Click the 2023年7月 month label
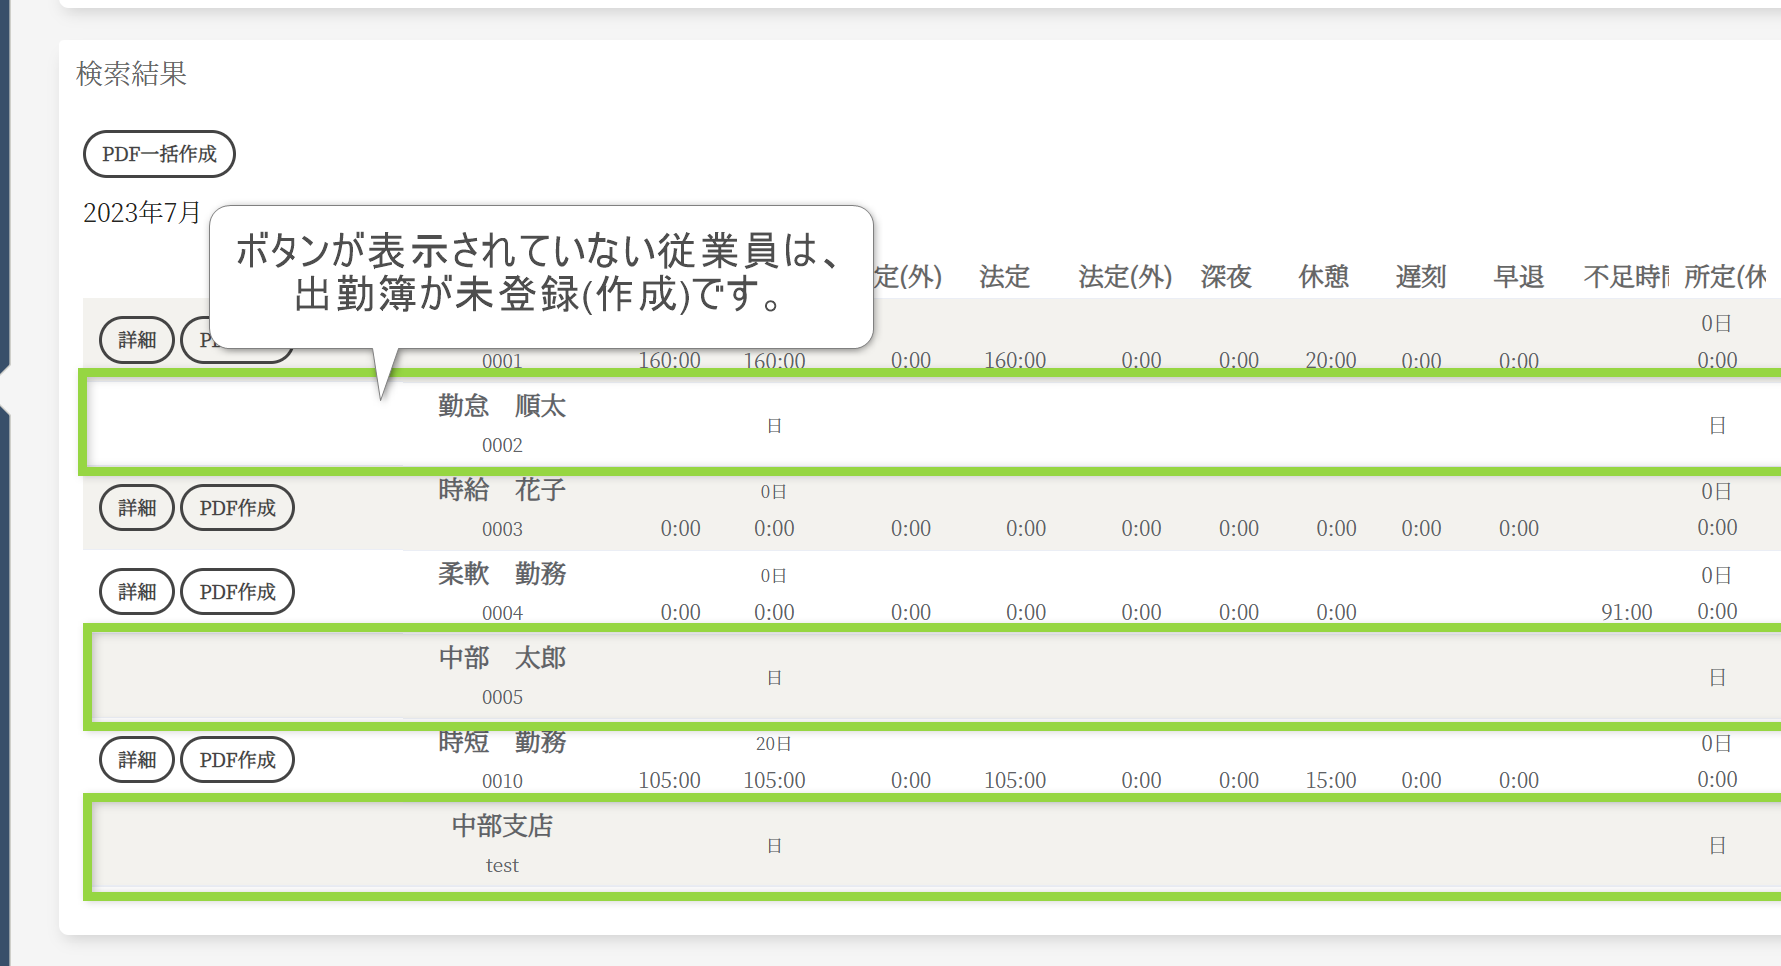 142,213
